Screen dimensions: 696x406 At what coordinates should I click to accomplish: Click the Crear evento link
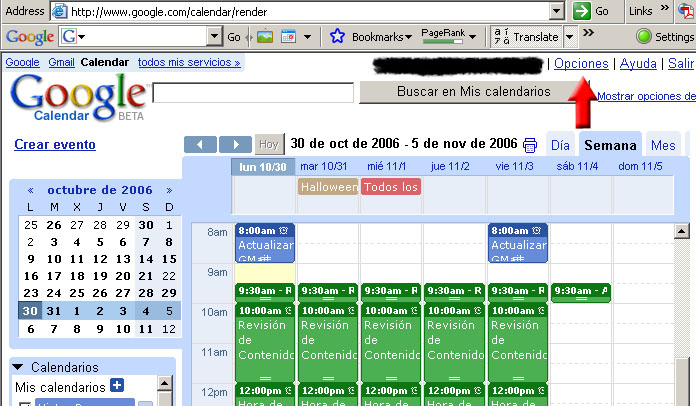[55, 145]
